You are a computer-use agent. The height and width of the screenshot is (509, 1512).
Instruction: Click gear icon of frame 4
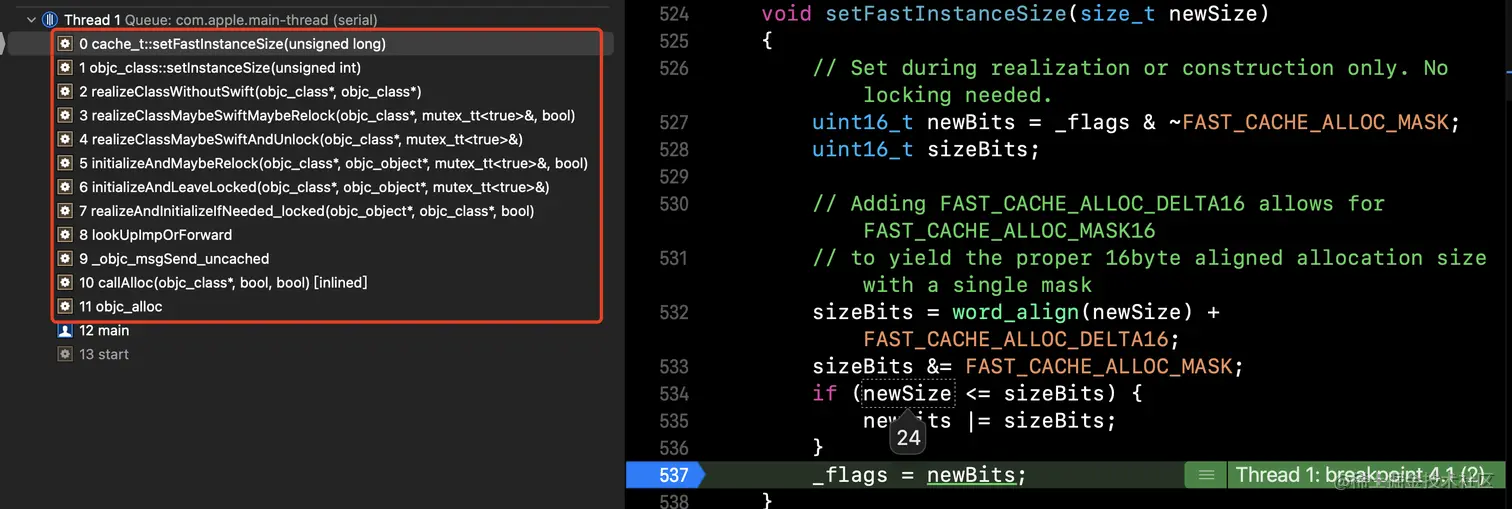pos(65,139)
